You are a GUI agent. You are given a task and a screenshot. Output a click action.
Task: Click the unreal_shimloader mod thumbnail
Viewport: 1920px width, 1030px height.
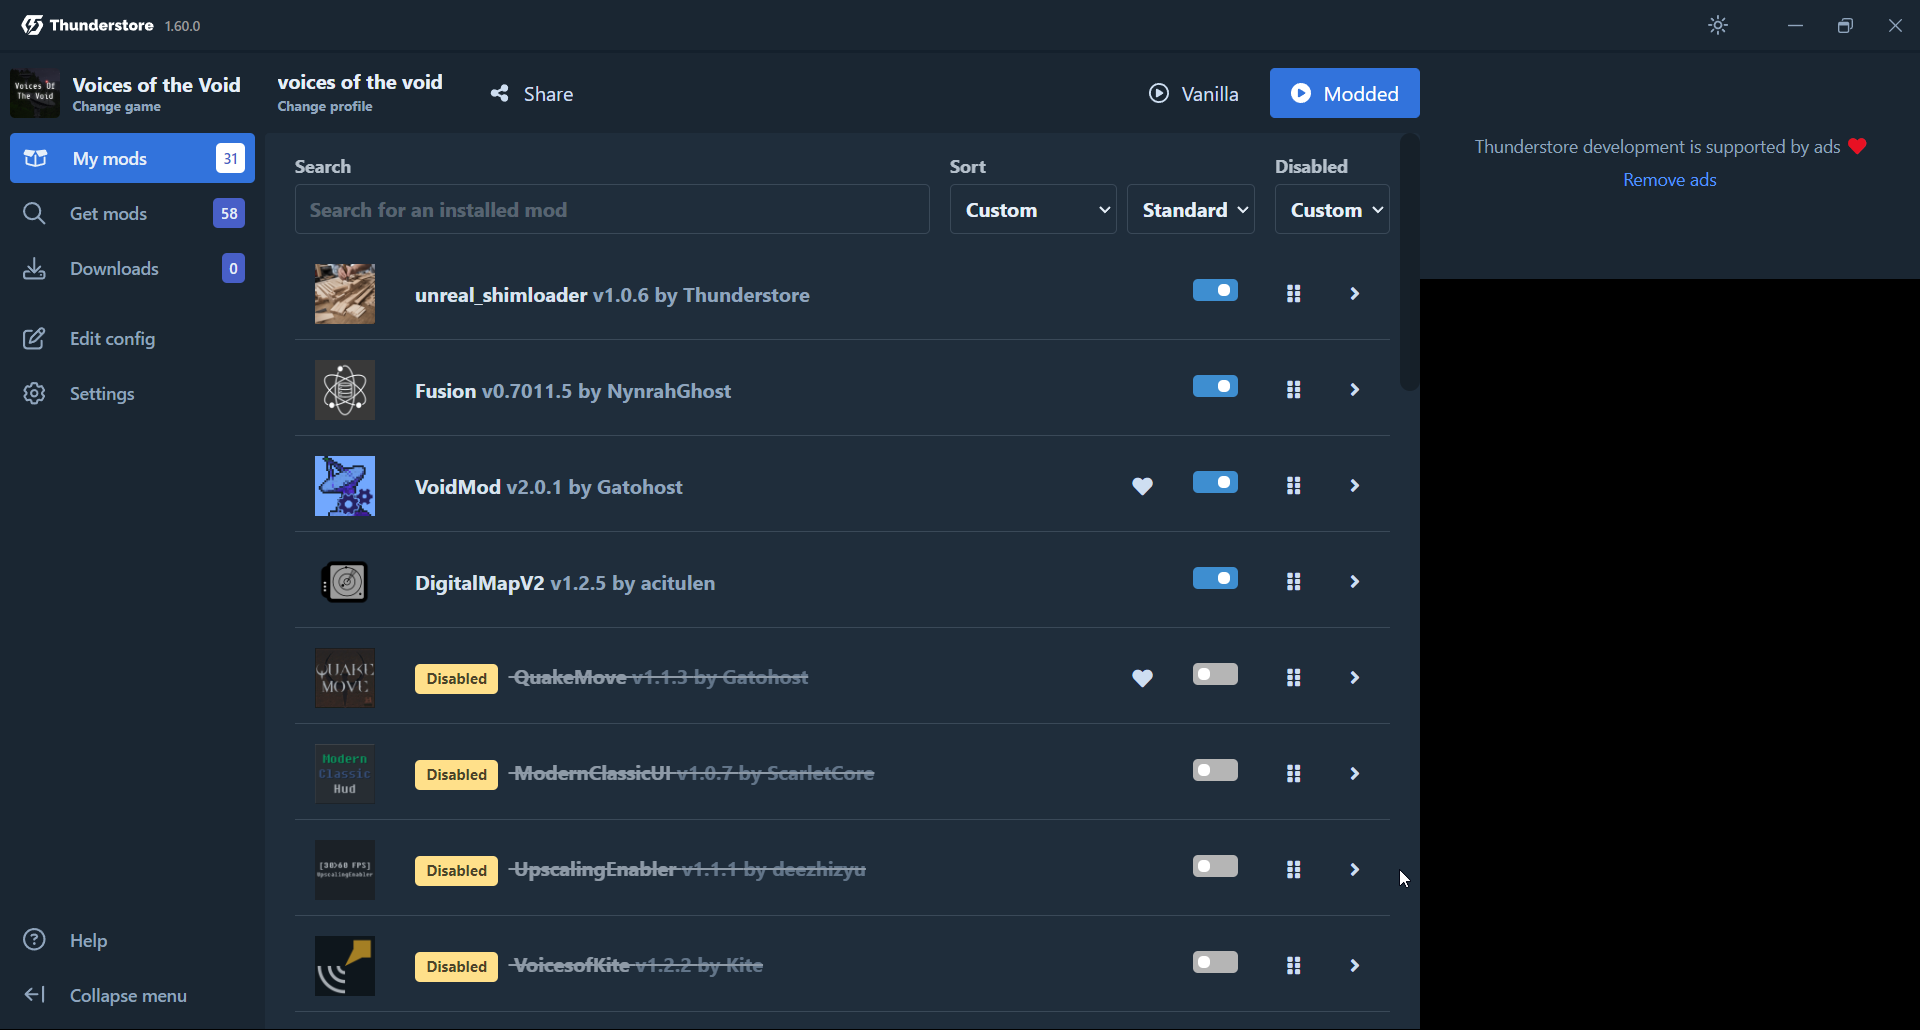click(345, 294)
